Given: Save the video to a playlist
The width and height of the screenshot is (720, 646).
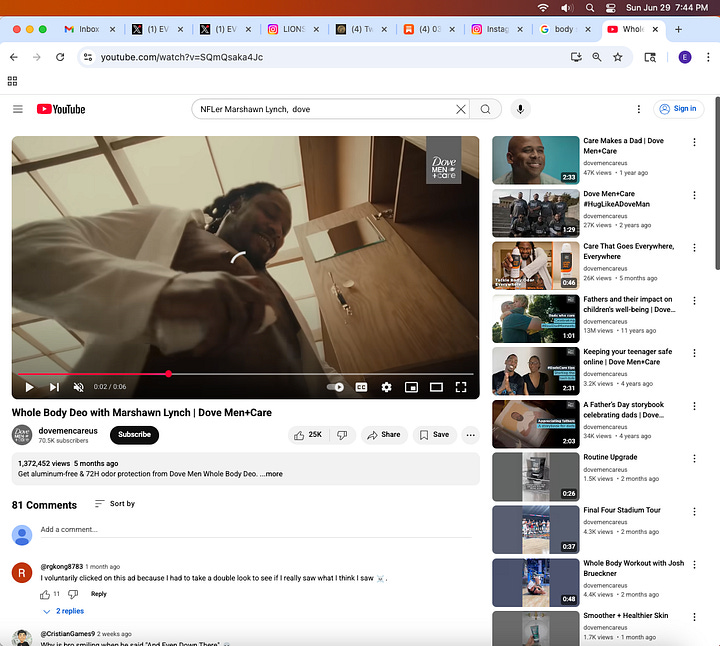Looking at the screenshot, I should click(x=435, y=435).
